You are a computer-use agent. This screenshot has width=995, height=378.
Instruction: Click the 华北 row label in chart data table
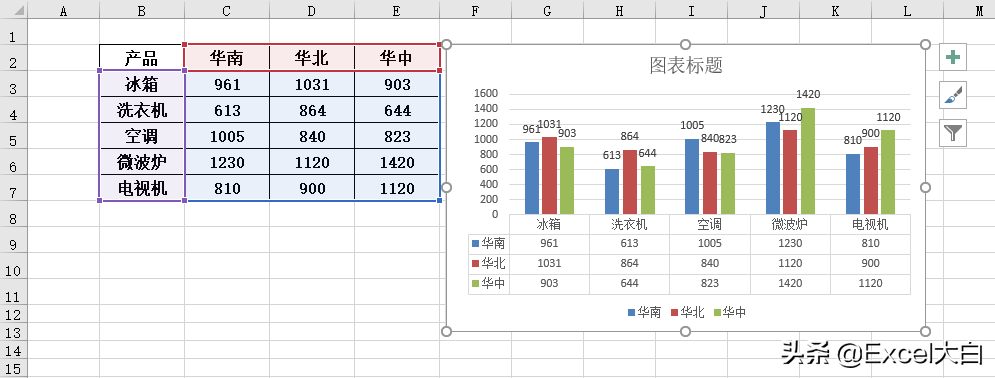pyautogui.click(x=488, y=263)
